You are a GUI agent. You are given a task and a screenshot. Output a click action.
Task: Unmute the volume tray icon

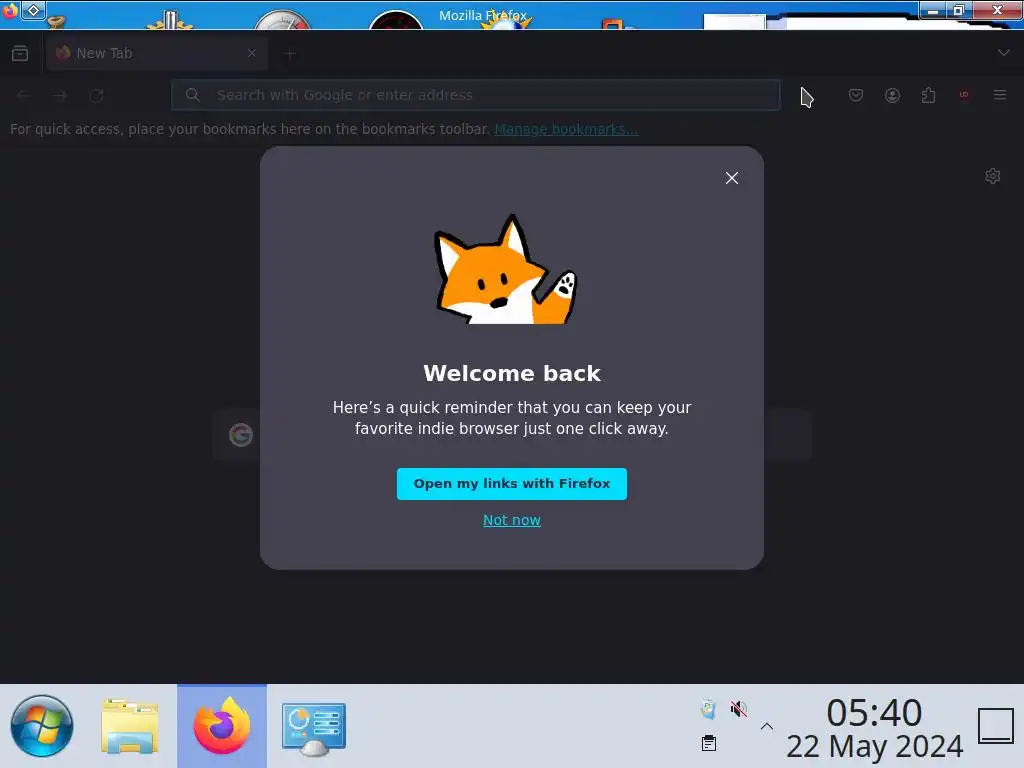[x=739, y=709]
